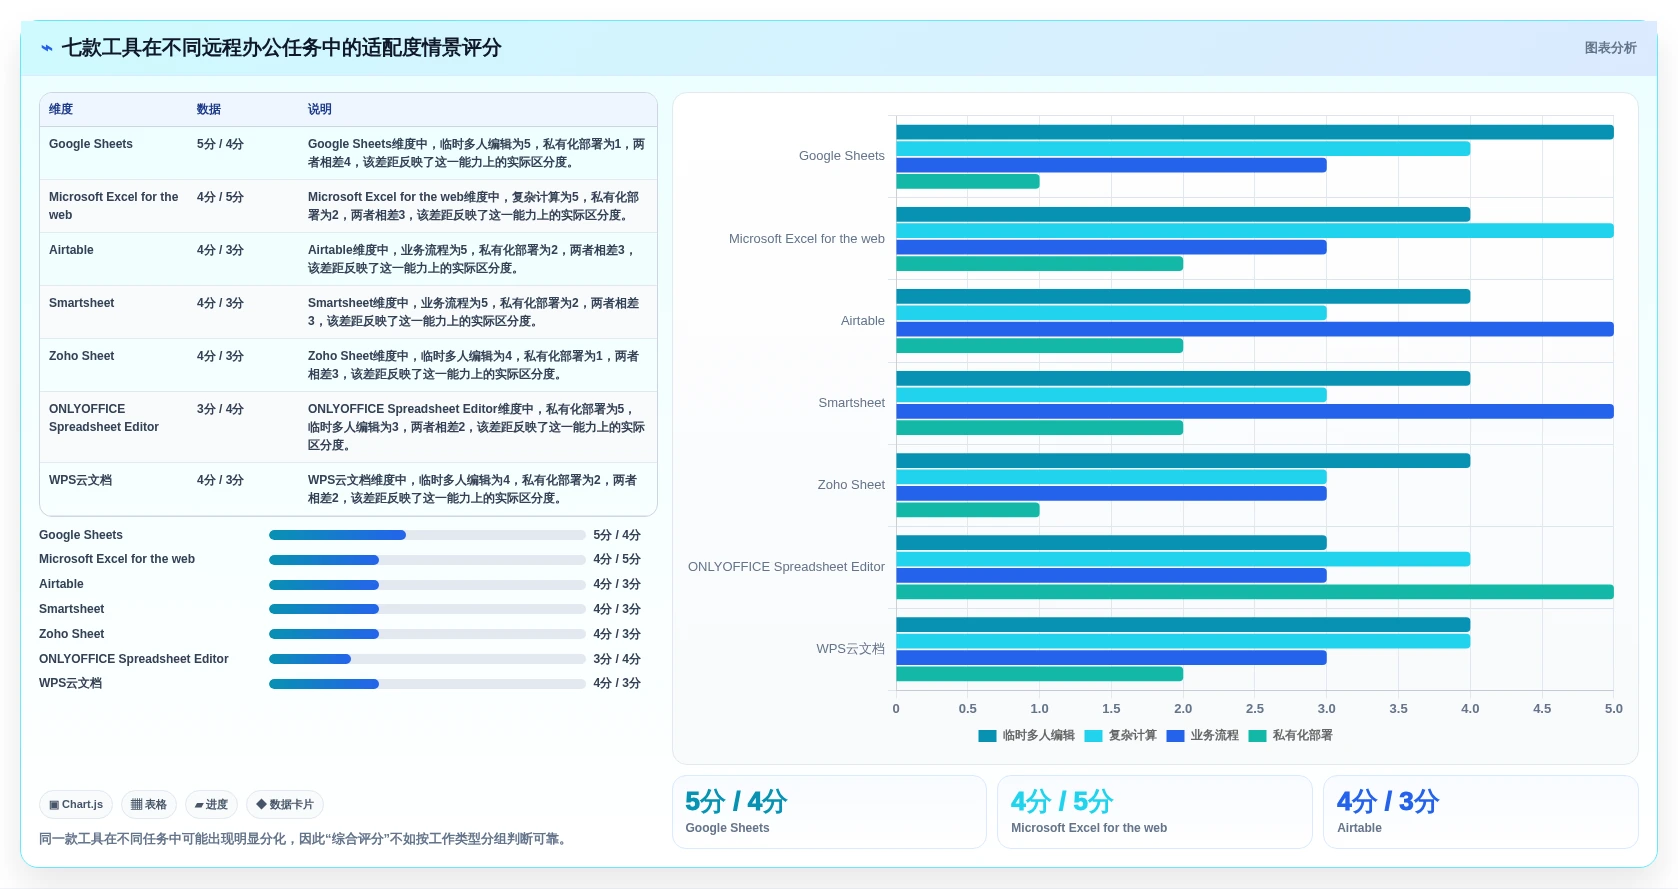Toggle 私有化部署 legend swatch

click(1257, 736)
